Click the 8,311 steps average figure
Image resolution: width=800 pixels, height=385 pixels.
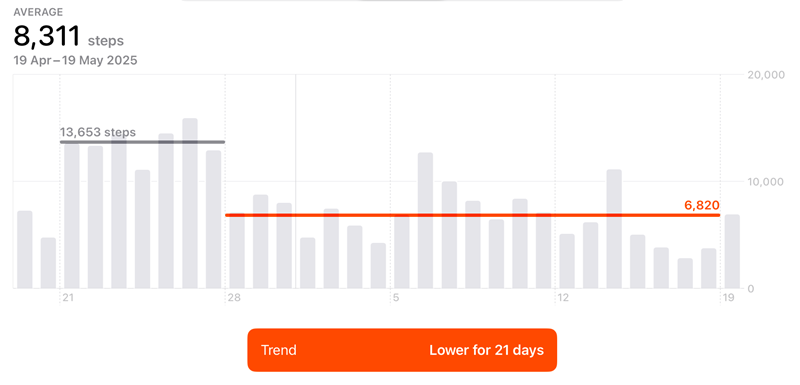(x=68, y=37)
